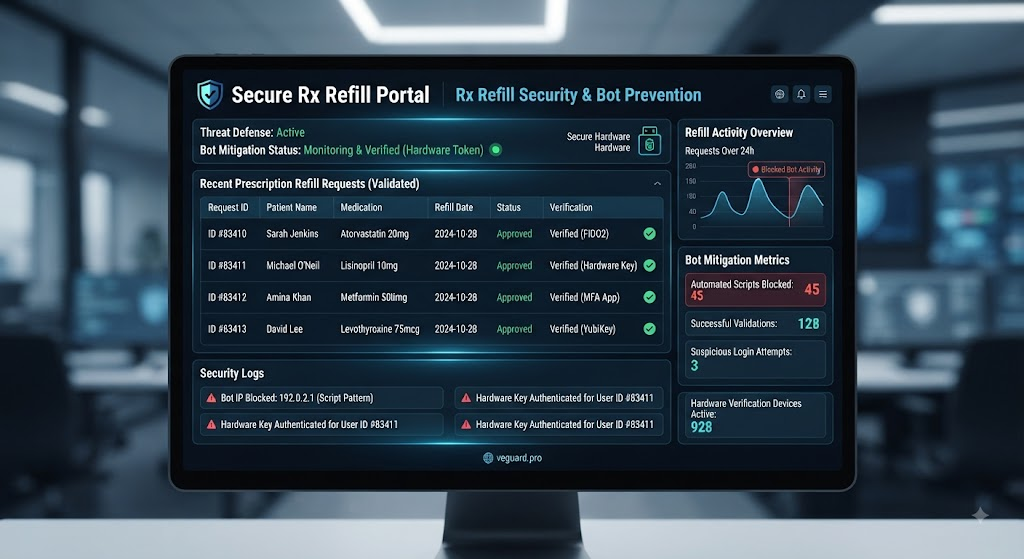1024x559 pixels.
Task: Click medication Levothyroxine 75mcg
Action: tap(379, 328)
